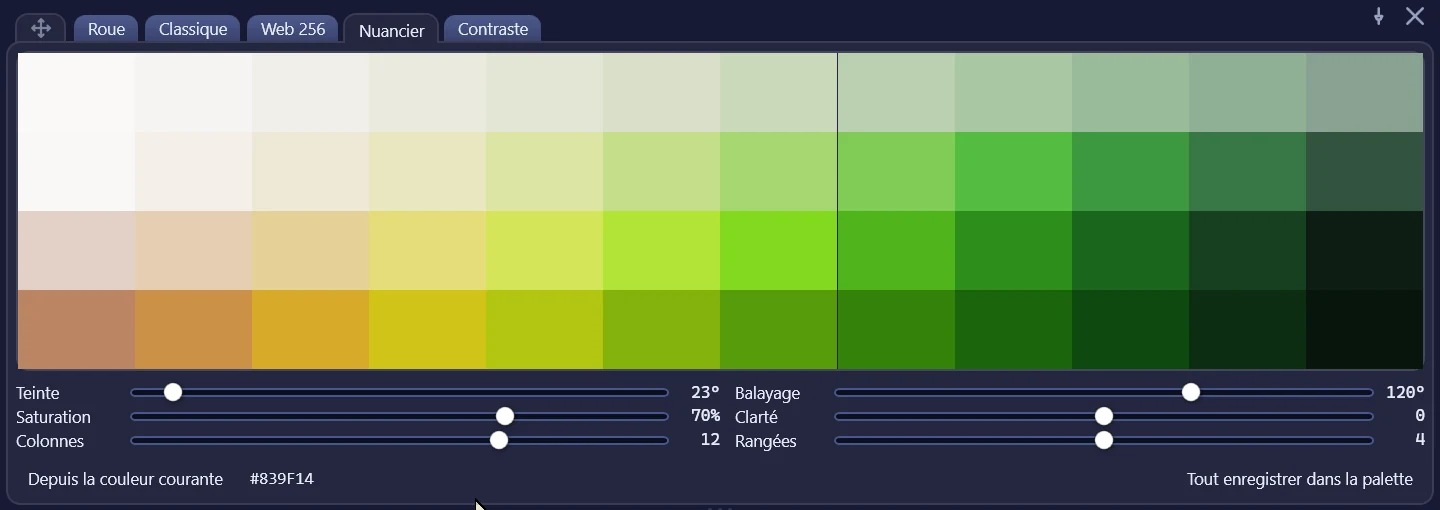Go to the Contraste tab
This screenshot has height=510, width=1440.
[x=493, y=29]
